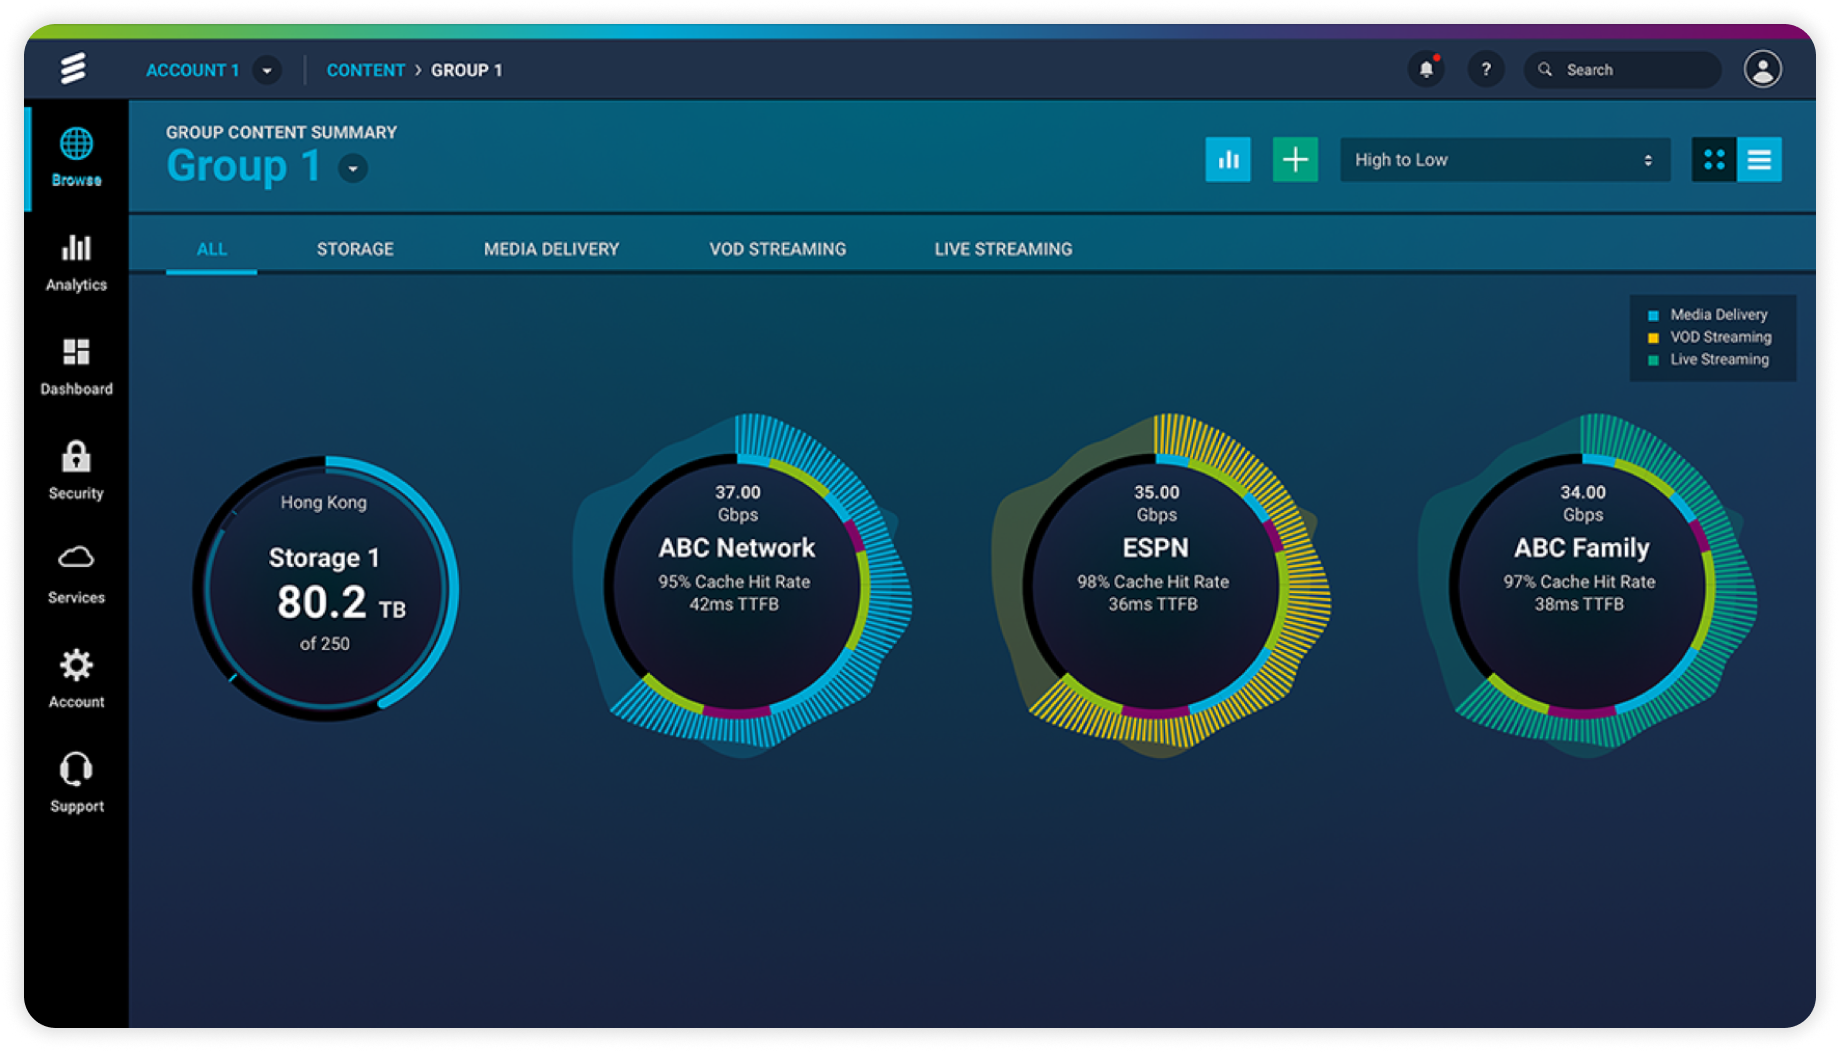
Task: Open the user profile avatar
Action: [x=1762, y=69]
